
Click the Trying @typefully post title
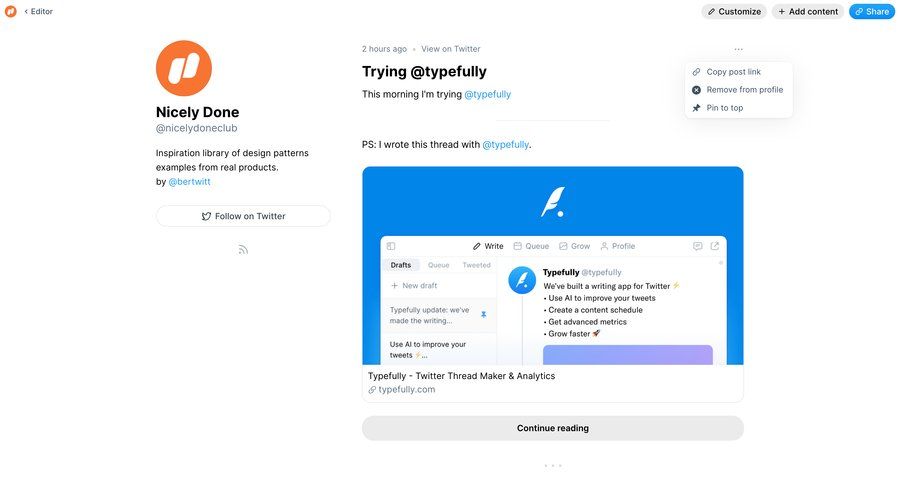pyautogui.click(x=424, y=72)
